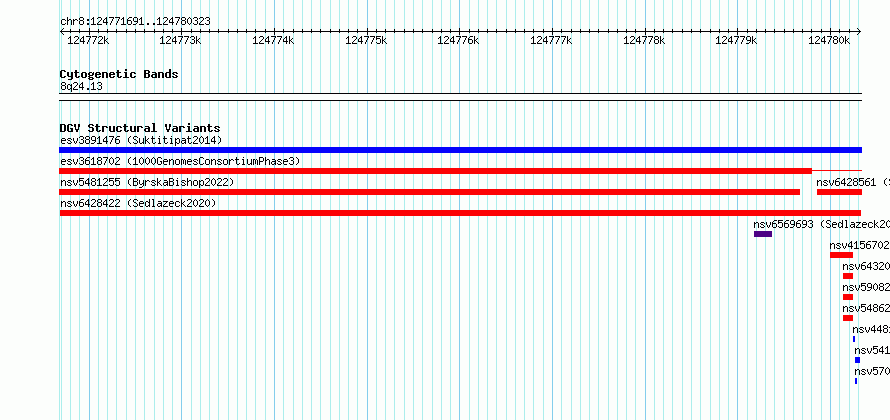Click the red esv3618702 variant bar

pyautogui.click(x=435, y=171)
